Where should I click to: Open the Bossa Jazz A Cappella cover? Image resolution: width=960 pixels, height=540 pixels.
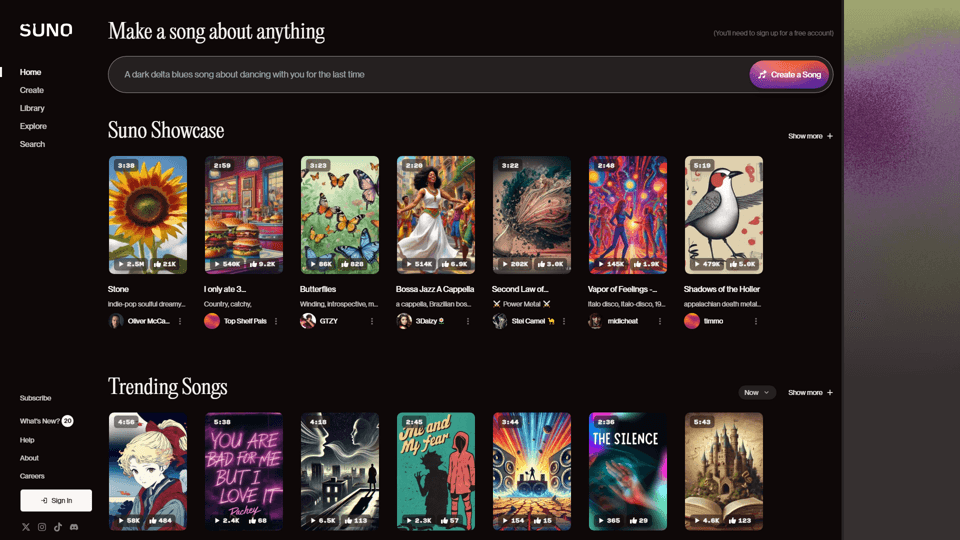(436, 215)
